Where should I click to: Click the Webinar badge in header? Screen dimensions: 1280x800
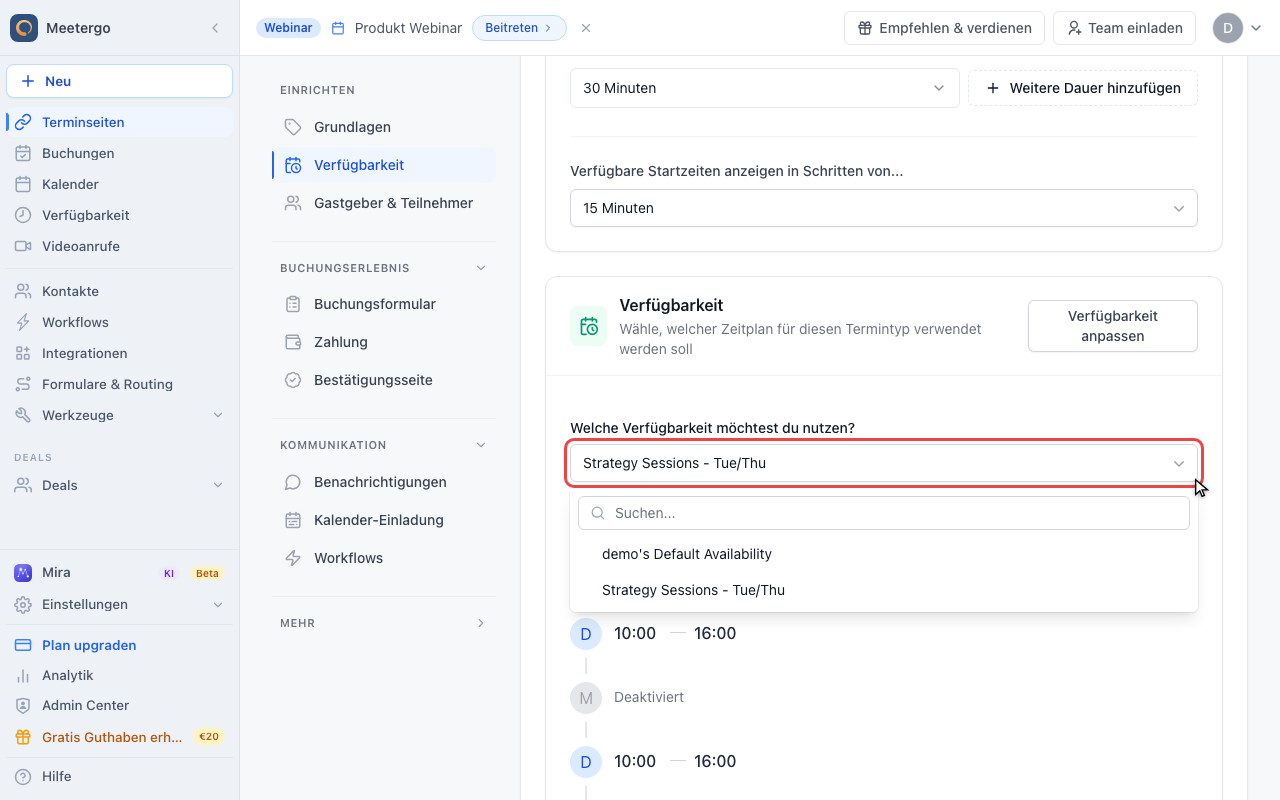tap(288, 28)
